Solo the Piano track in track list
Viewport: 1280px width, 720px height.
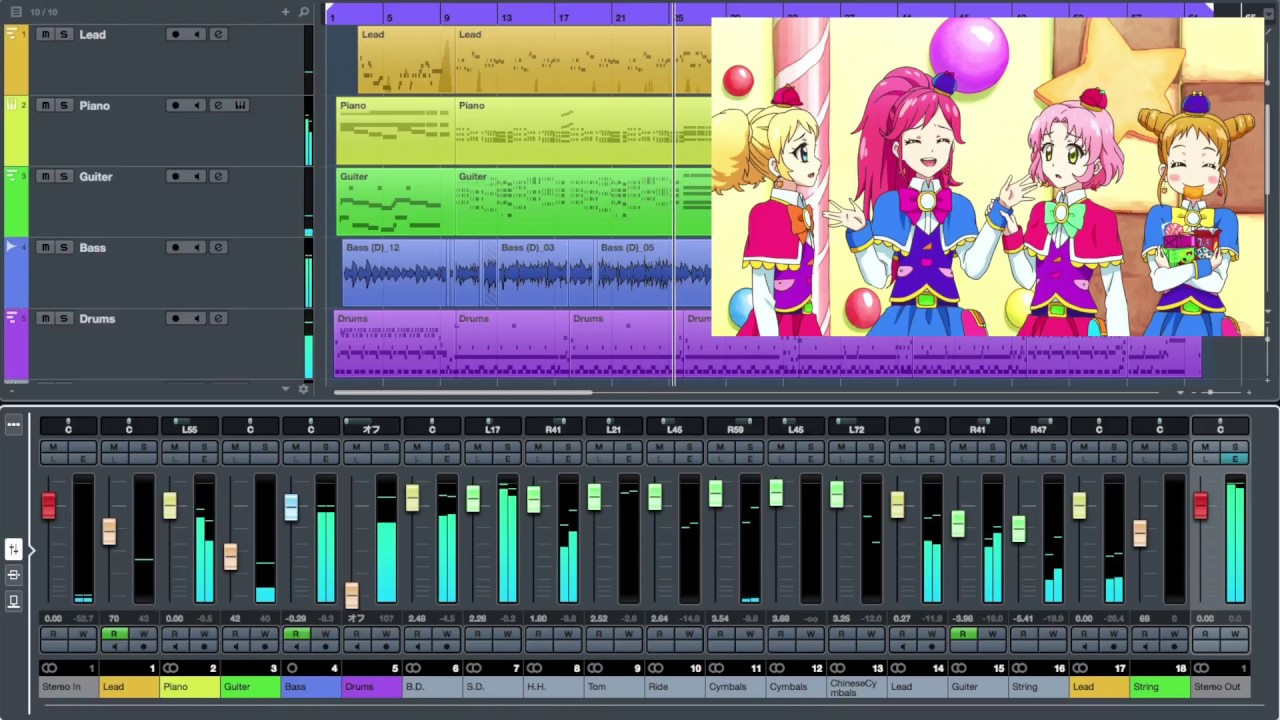(x=64, y=105)
